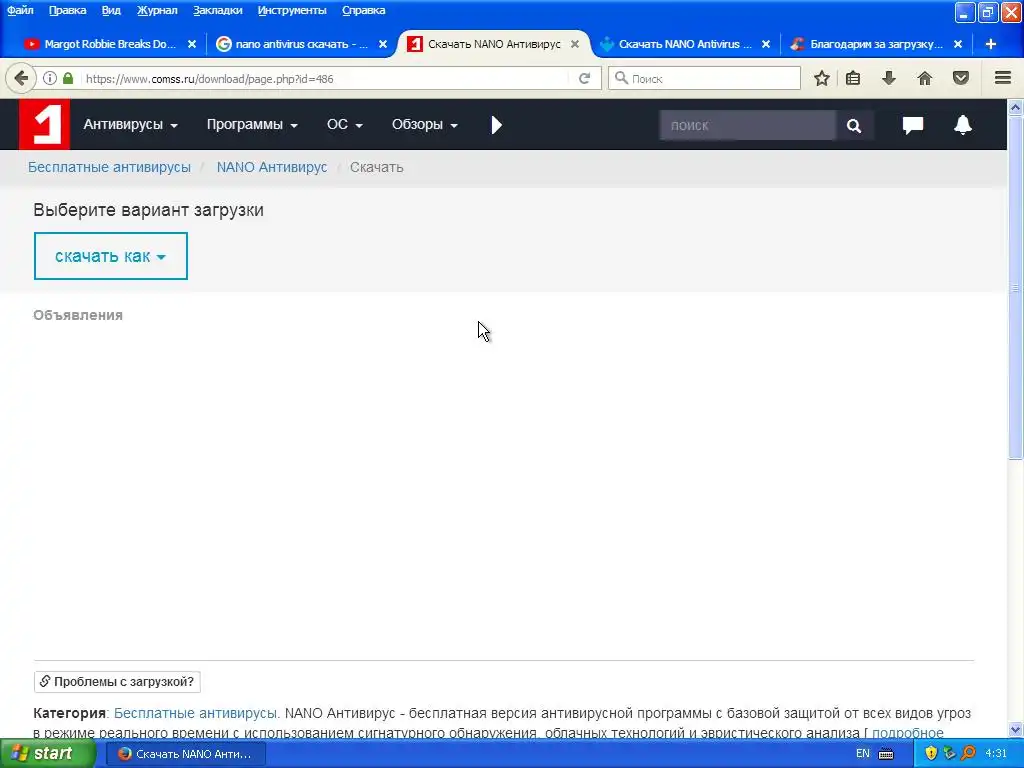
Task: Close the active Скачать NANO Антивирус tab
Action: coord(575,44)
